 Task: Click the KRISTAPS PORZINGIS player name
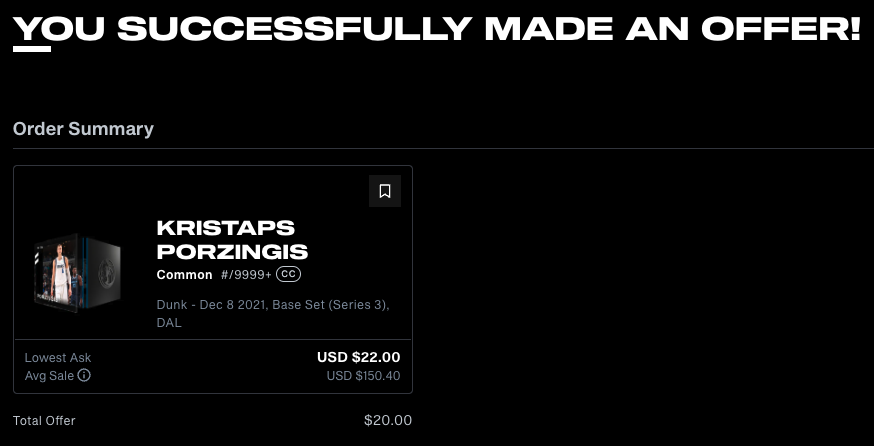click(x=232, y=240)
